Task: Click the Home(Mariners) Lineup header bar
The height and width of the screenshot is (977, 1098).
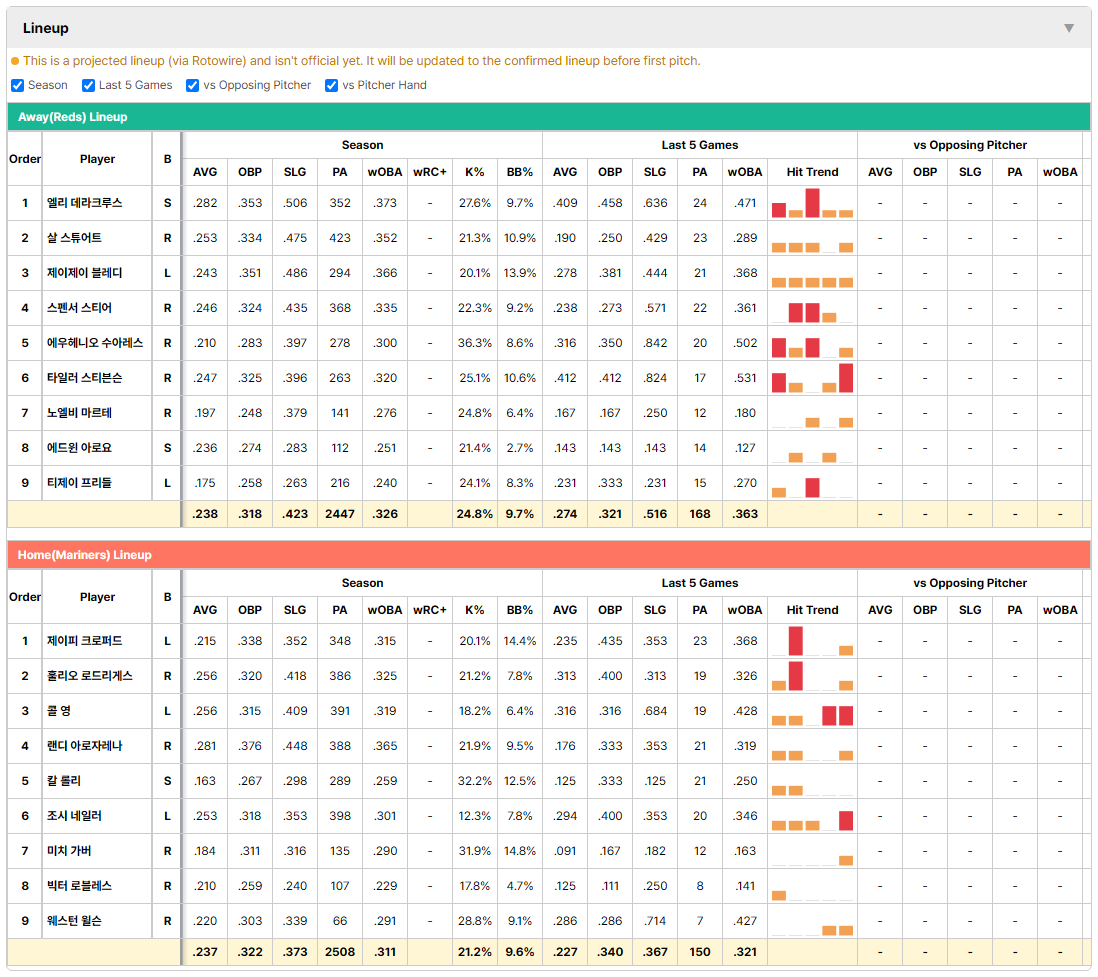Action: click(x=549, y=555)
